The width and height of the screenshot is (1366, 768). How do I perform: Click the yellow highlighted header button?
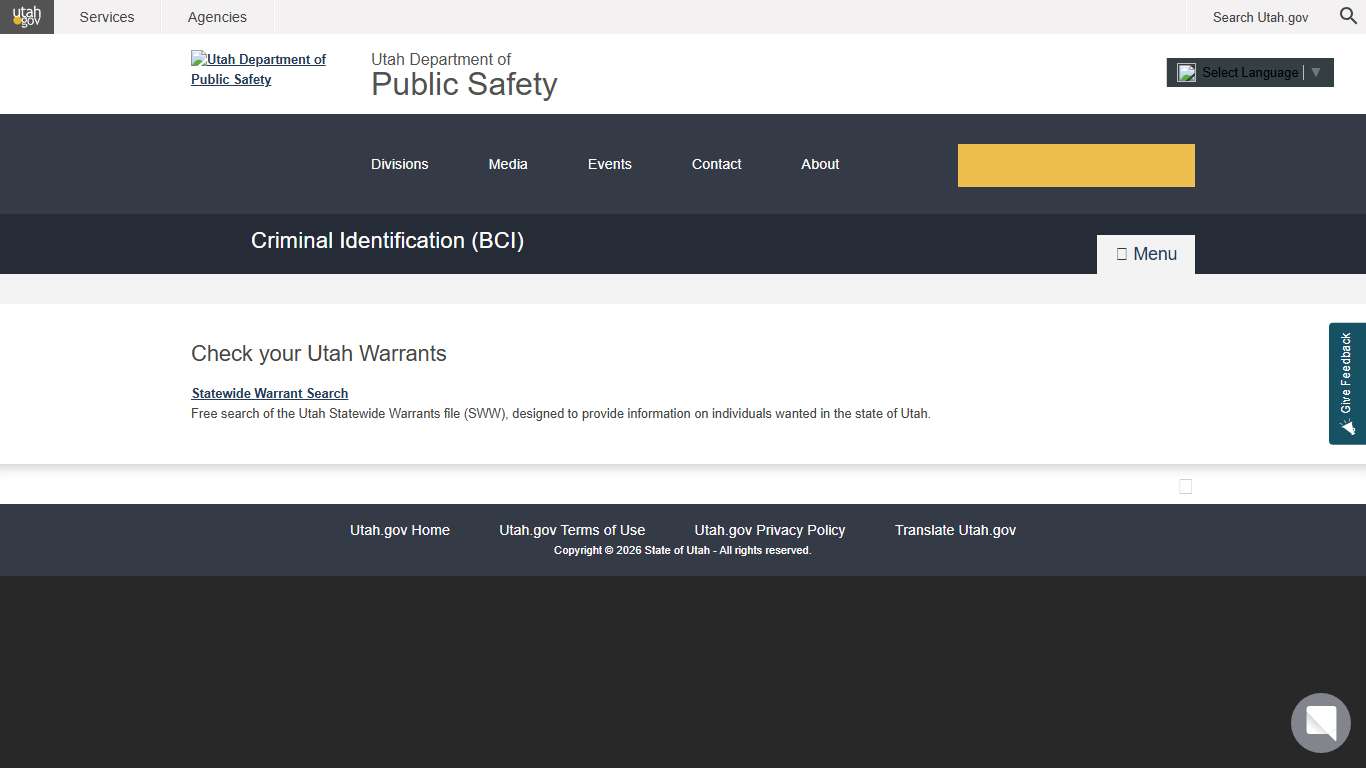[1076, 165]
